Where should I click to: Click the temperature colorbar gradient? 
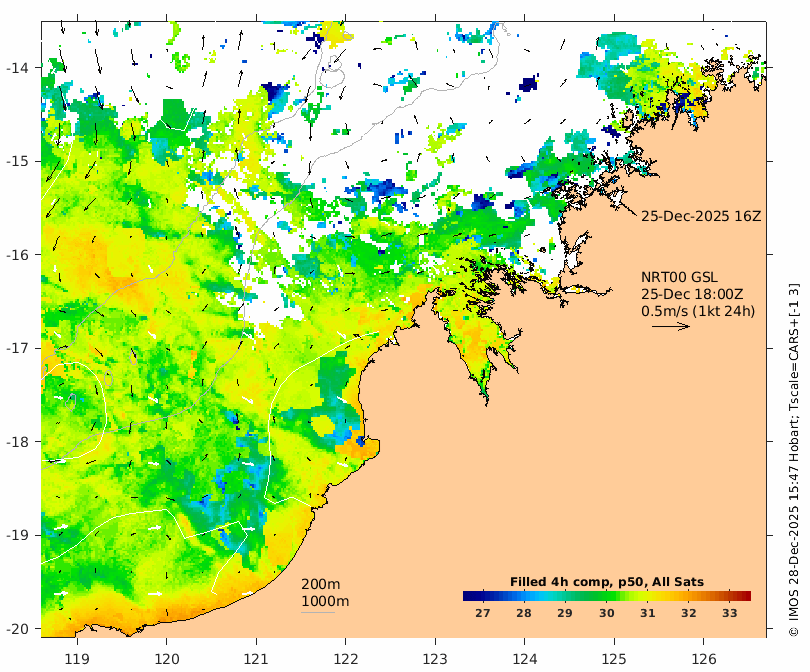[x=607, y=596]
